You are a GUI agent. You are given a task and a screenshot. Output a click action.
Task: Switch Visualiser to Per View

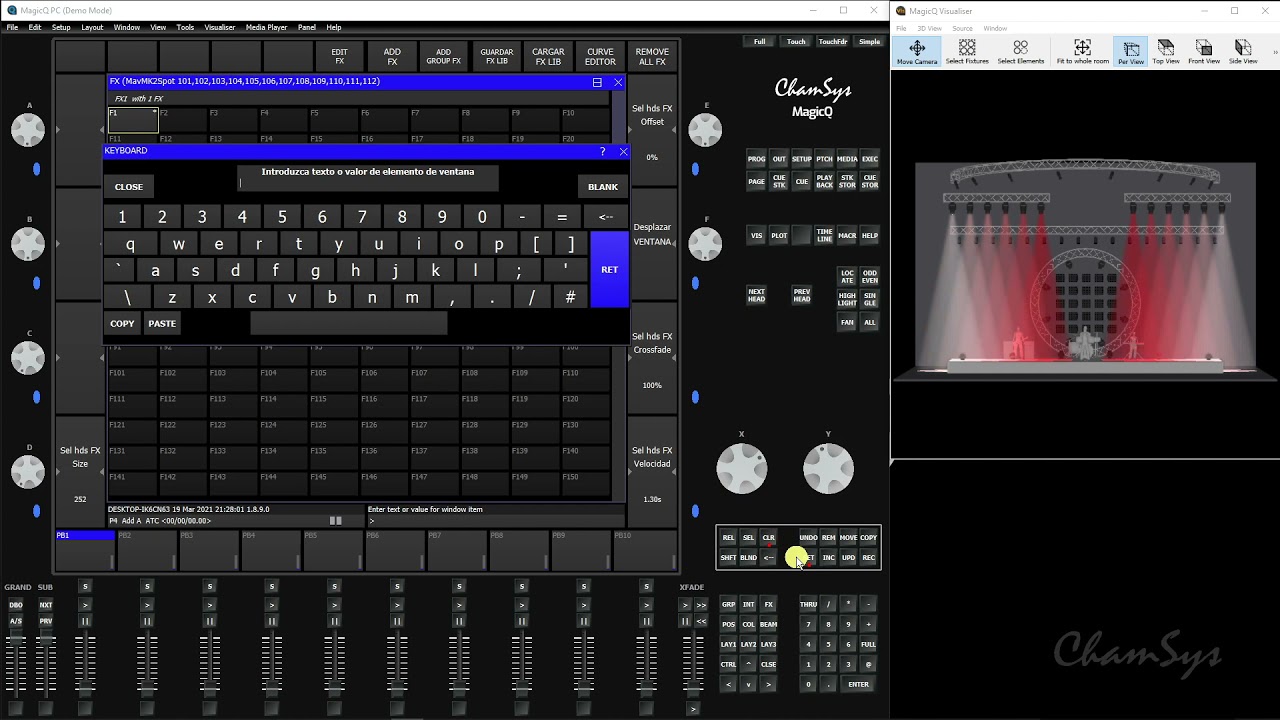tap(1131, 52)
